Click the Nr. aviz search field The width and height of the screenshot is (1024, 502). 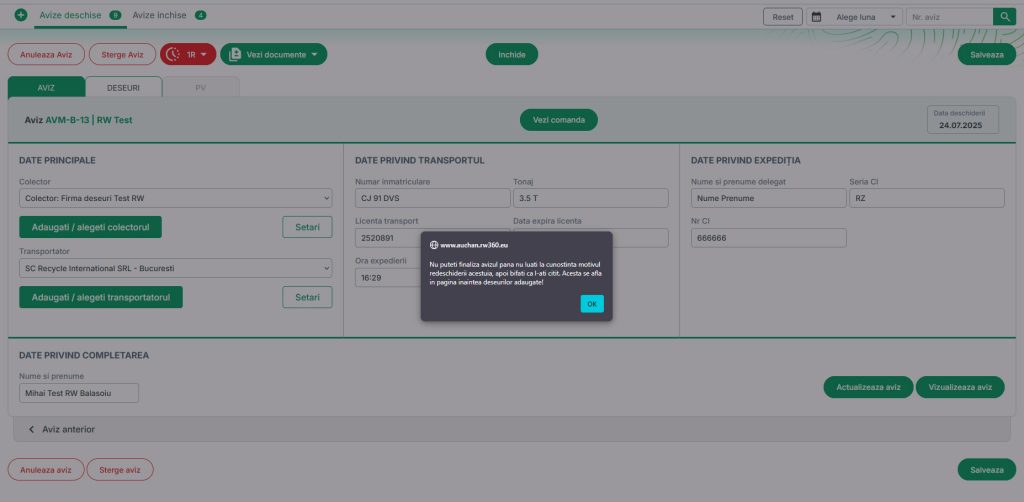[949, 17]
